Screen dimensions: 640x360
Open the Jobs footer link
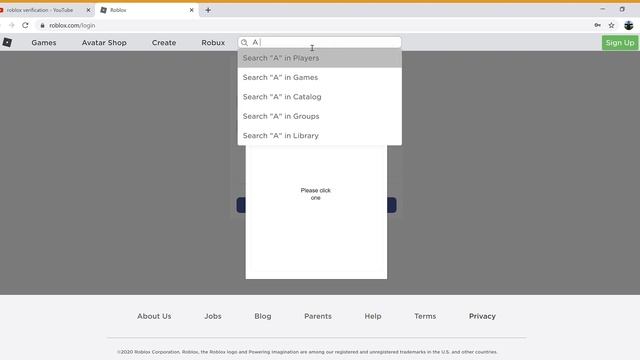click(x=213, y=316)
